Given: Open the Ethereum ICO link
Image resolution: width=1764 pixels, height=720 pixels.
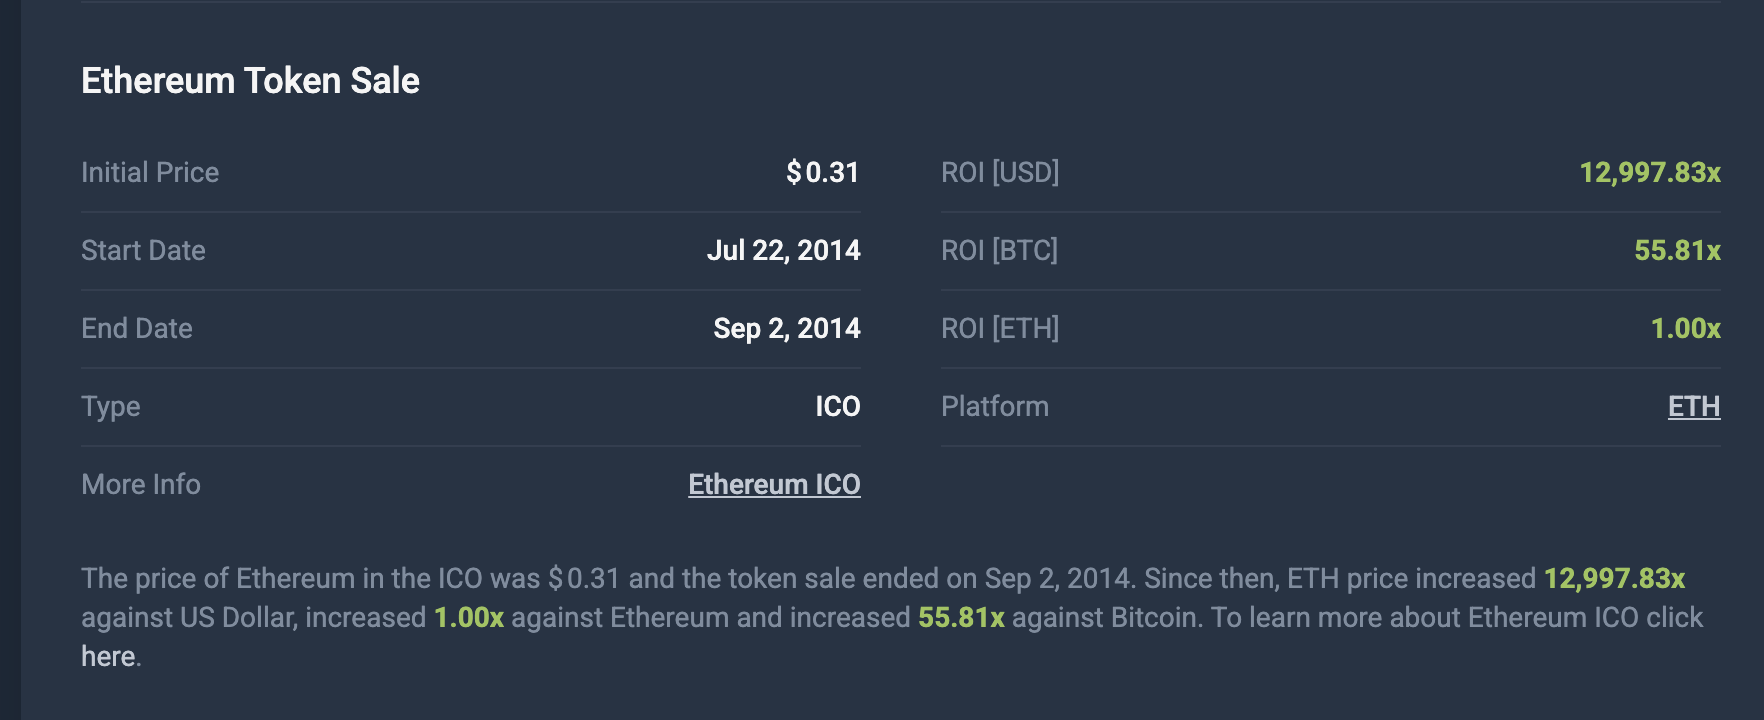Looking at the screenshot, I should (x=774, y=484).
